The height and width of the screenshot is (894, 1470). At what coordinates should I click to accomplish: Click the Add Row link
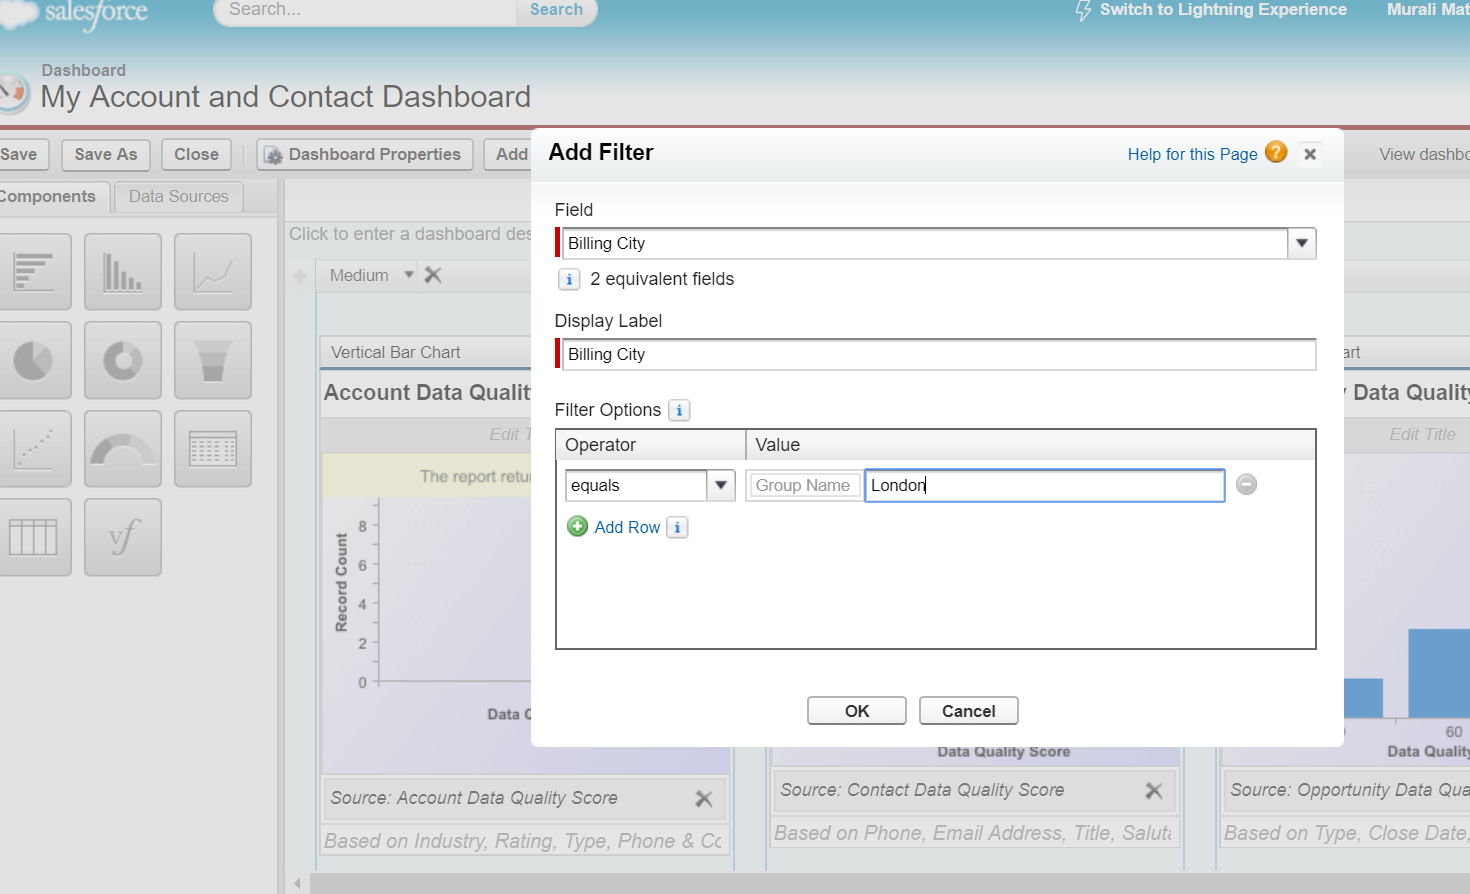click(627, 527)
